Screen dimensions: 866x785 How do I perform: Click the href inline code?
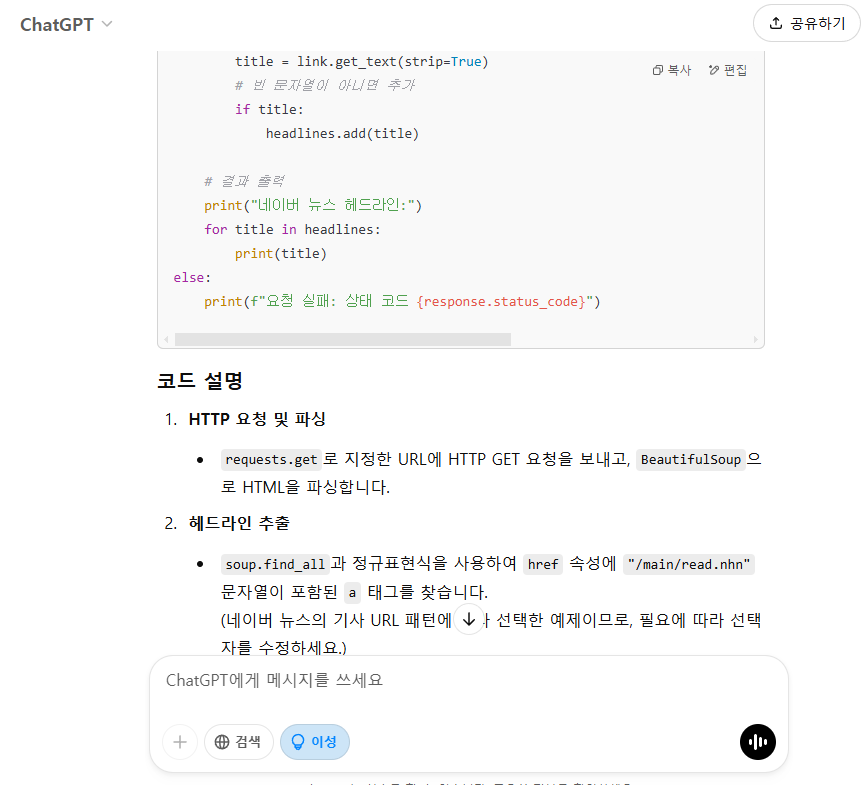(543, 565)
